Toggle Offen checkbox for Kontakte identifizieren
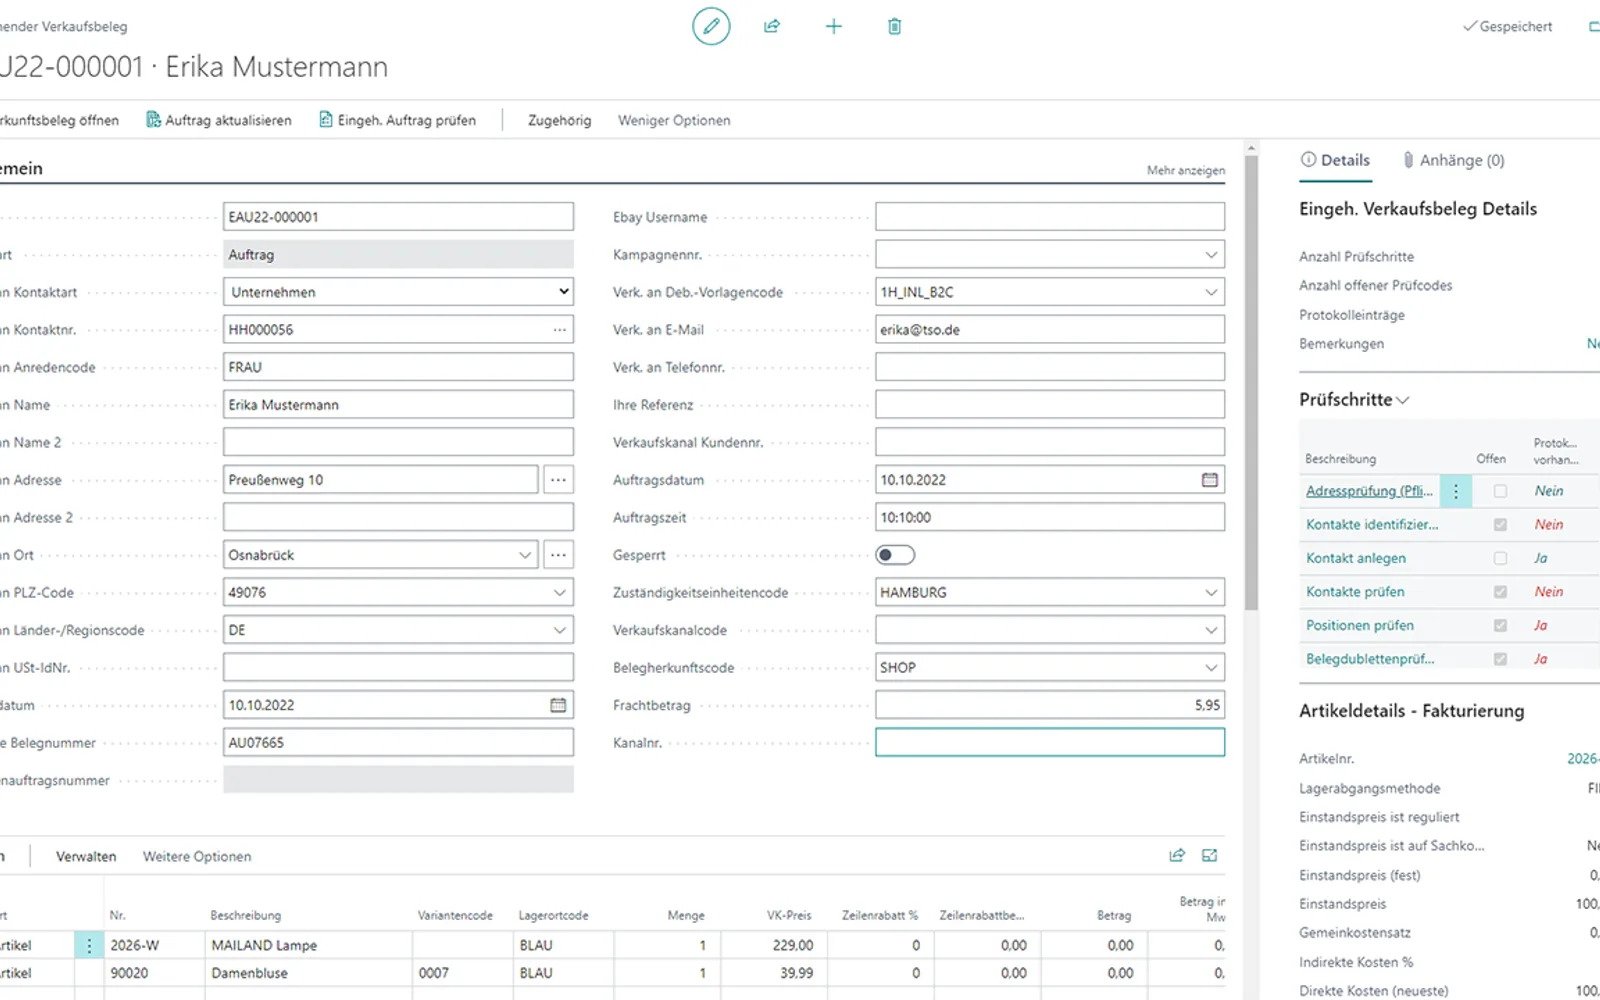The height and width of the screenshot is (1000, 1600). coord(1500,524)
